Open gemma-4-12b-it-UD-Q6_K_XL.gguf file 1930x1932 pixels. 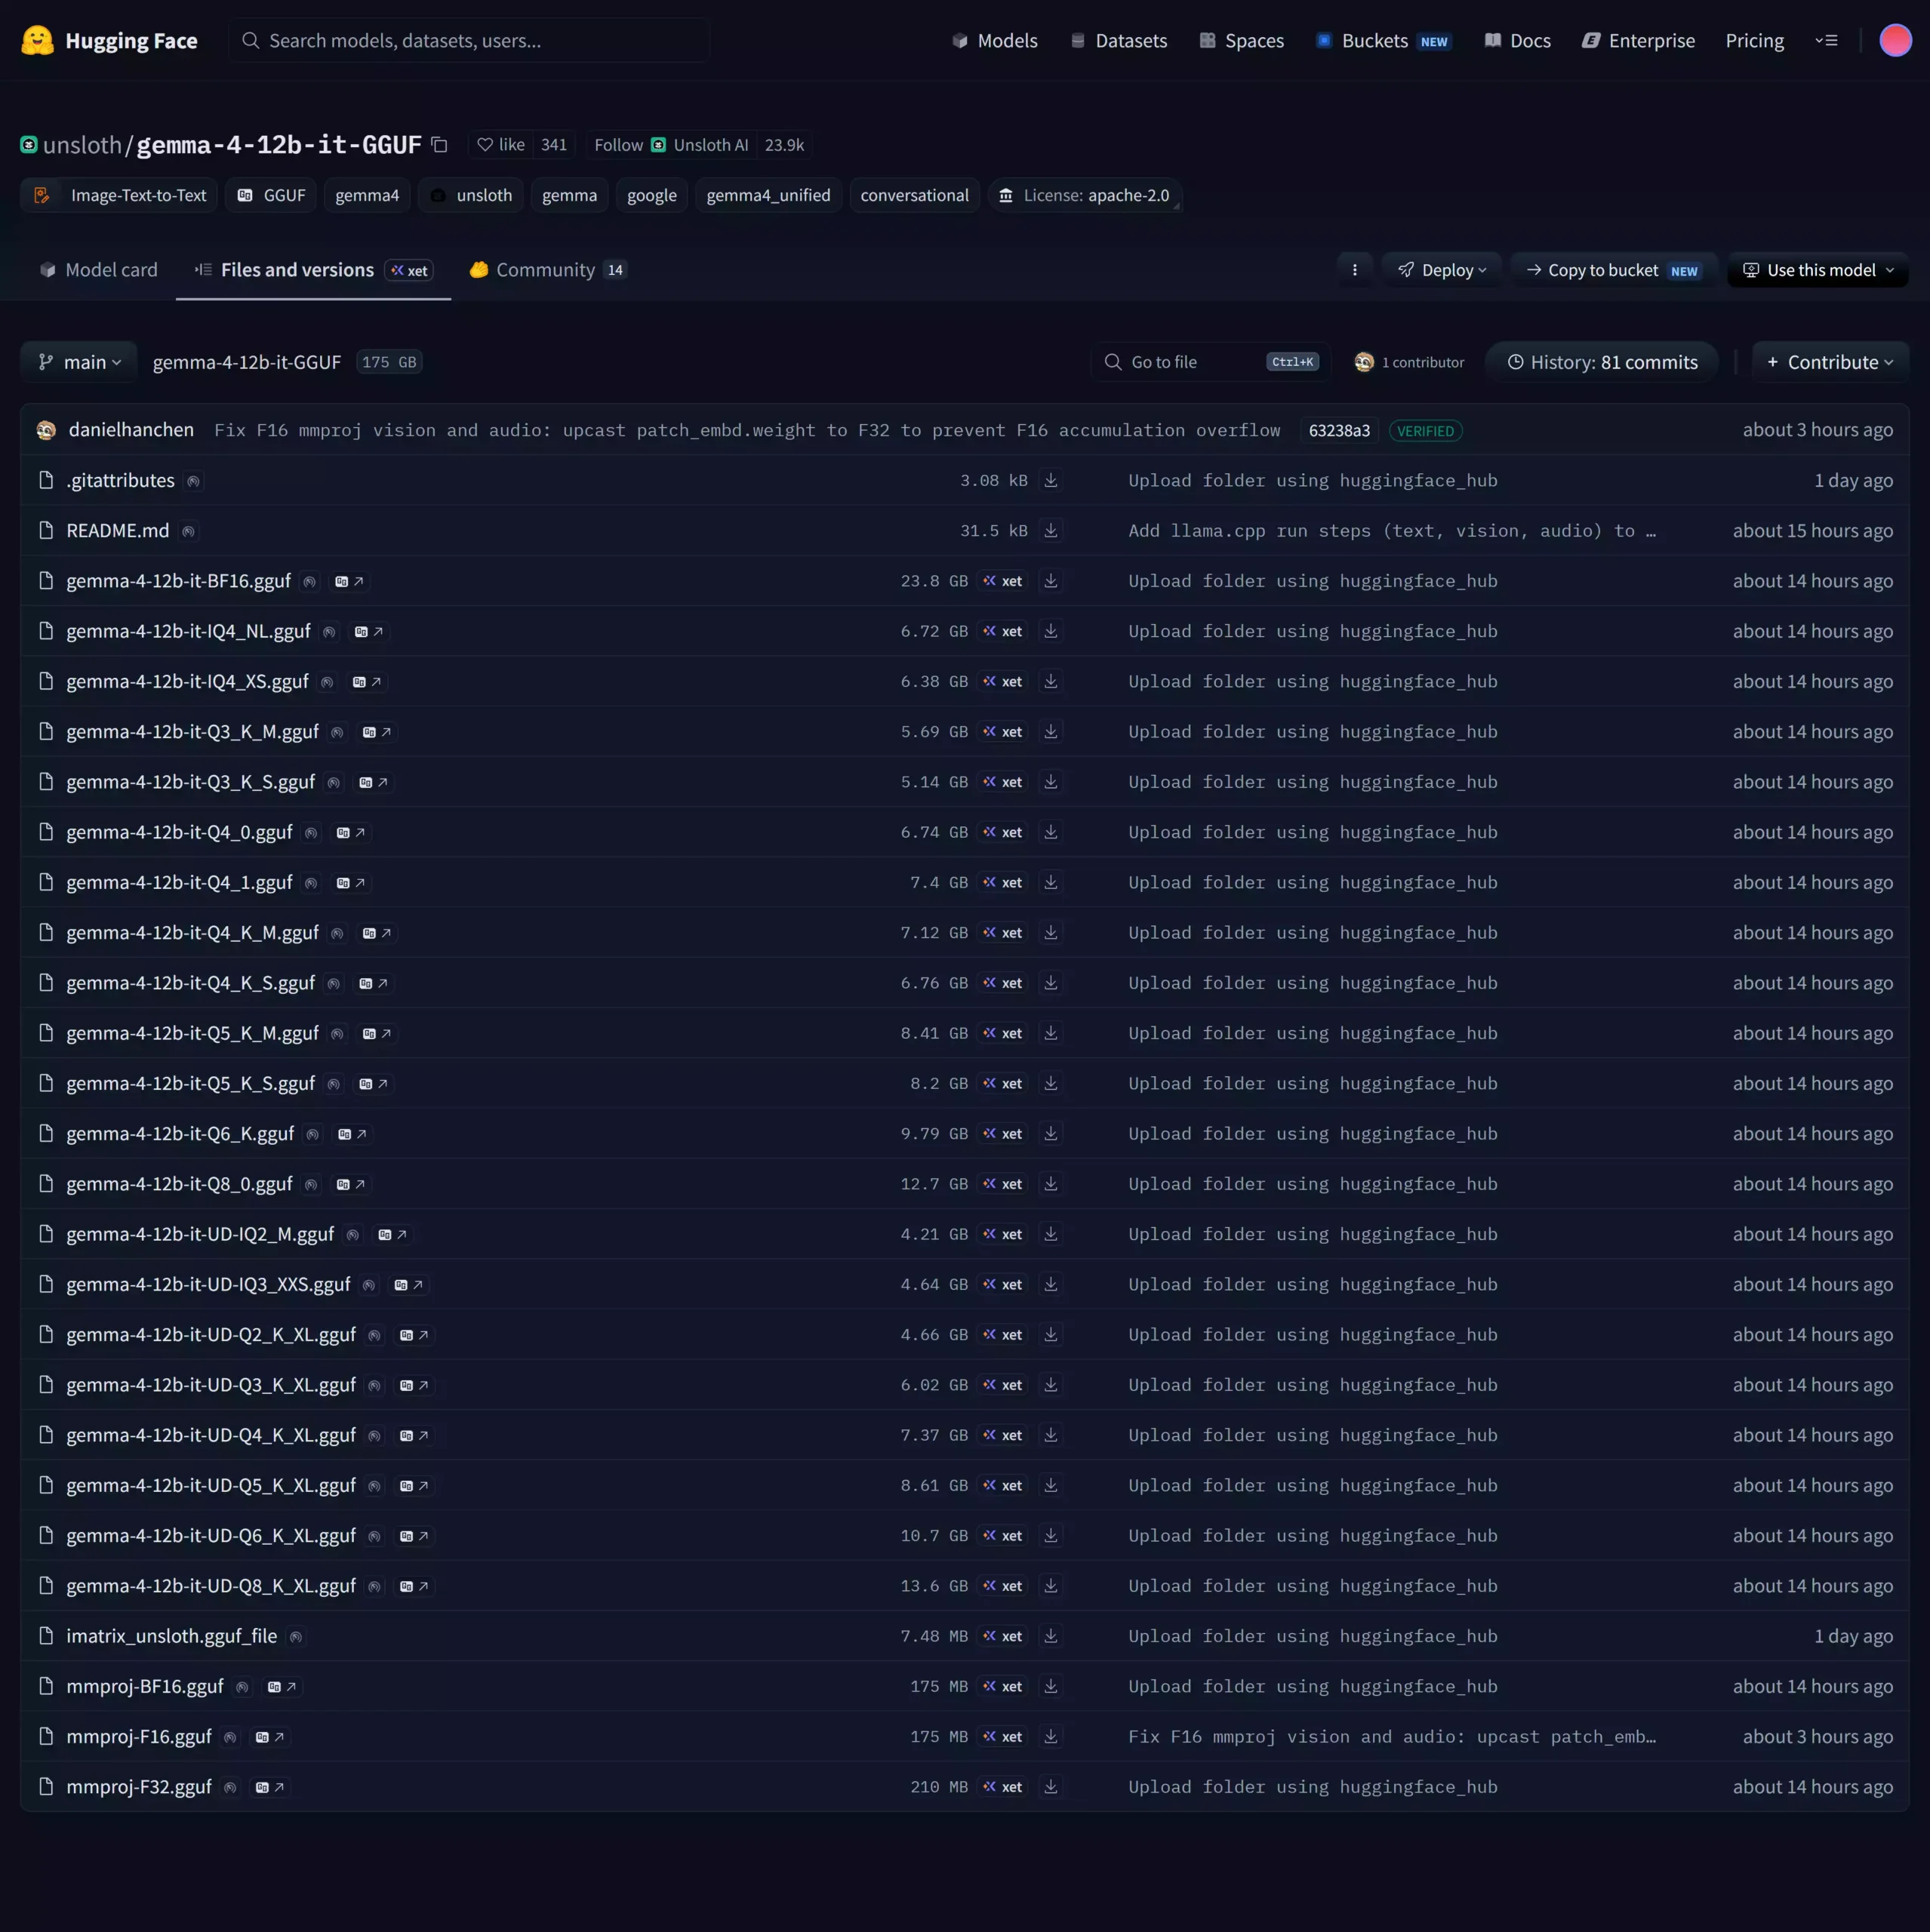[x=211, y=1536]
